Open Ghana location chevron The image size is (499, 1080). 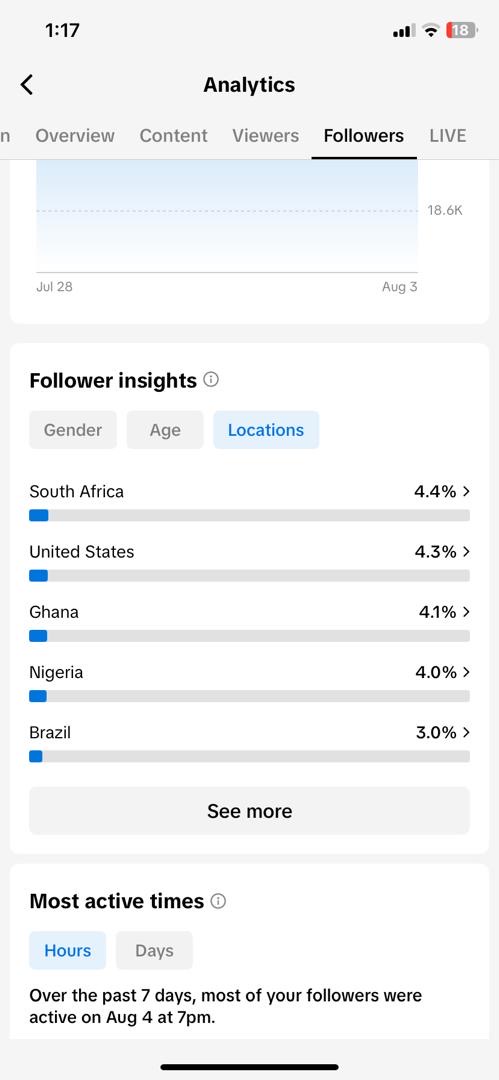click(467, 612)
